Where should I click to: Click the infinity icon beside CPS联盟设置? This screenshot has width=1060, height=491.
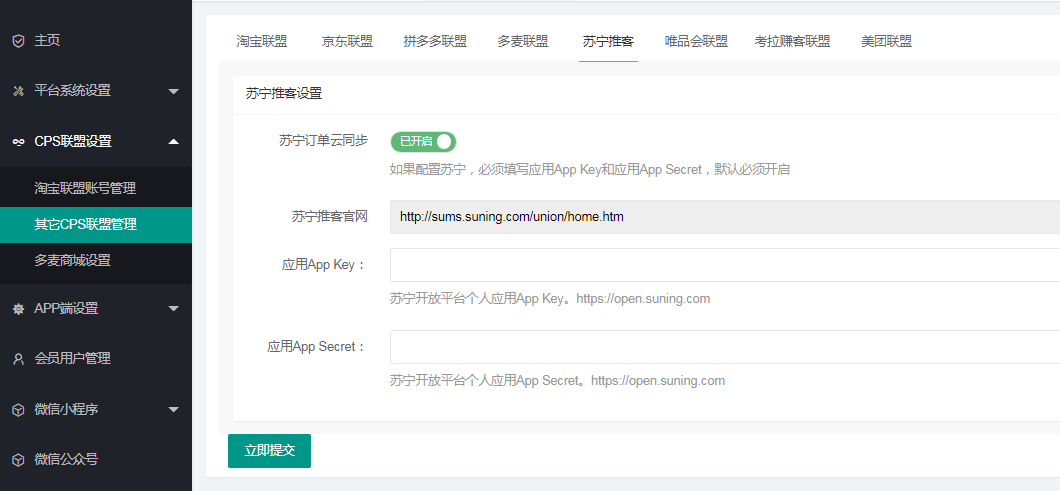point(18,141)
